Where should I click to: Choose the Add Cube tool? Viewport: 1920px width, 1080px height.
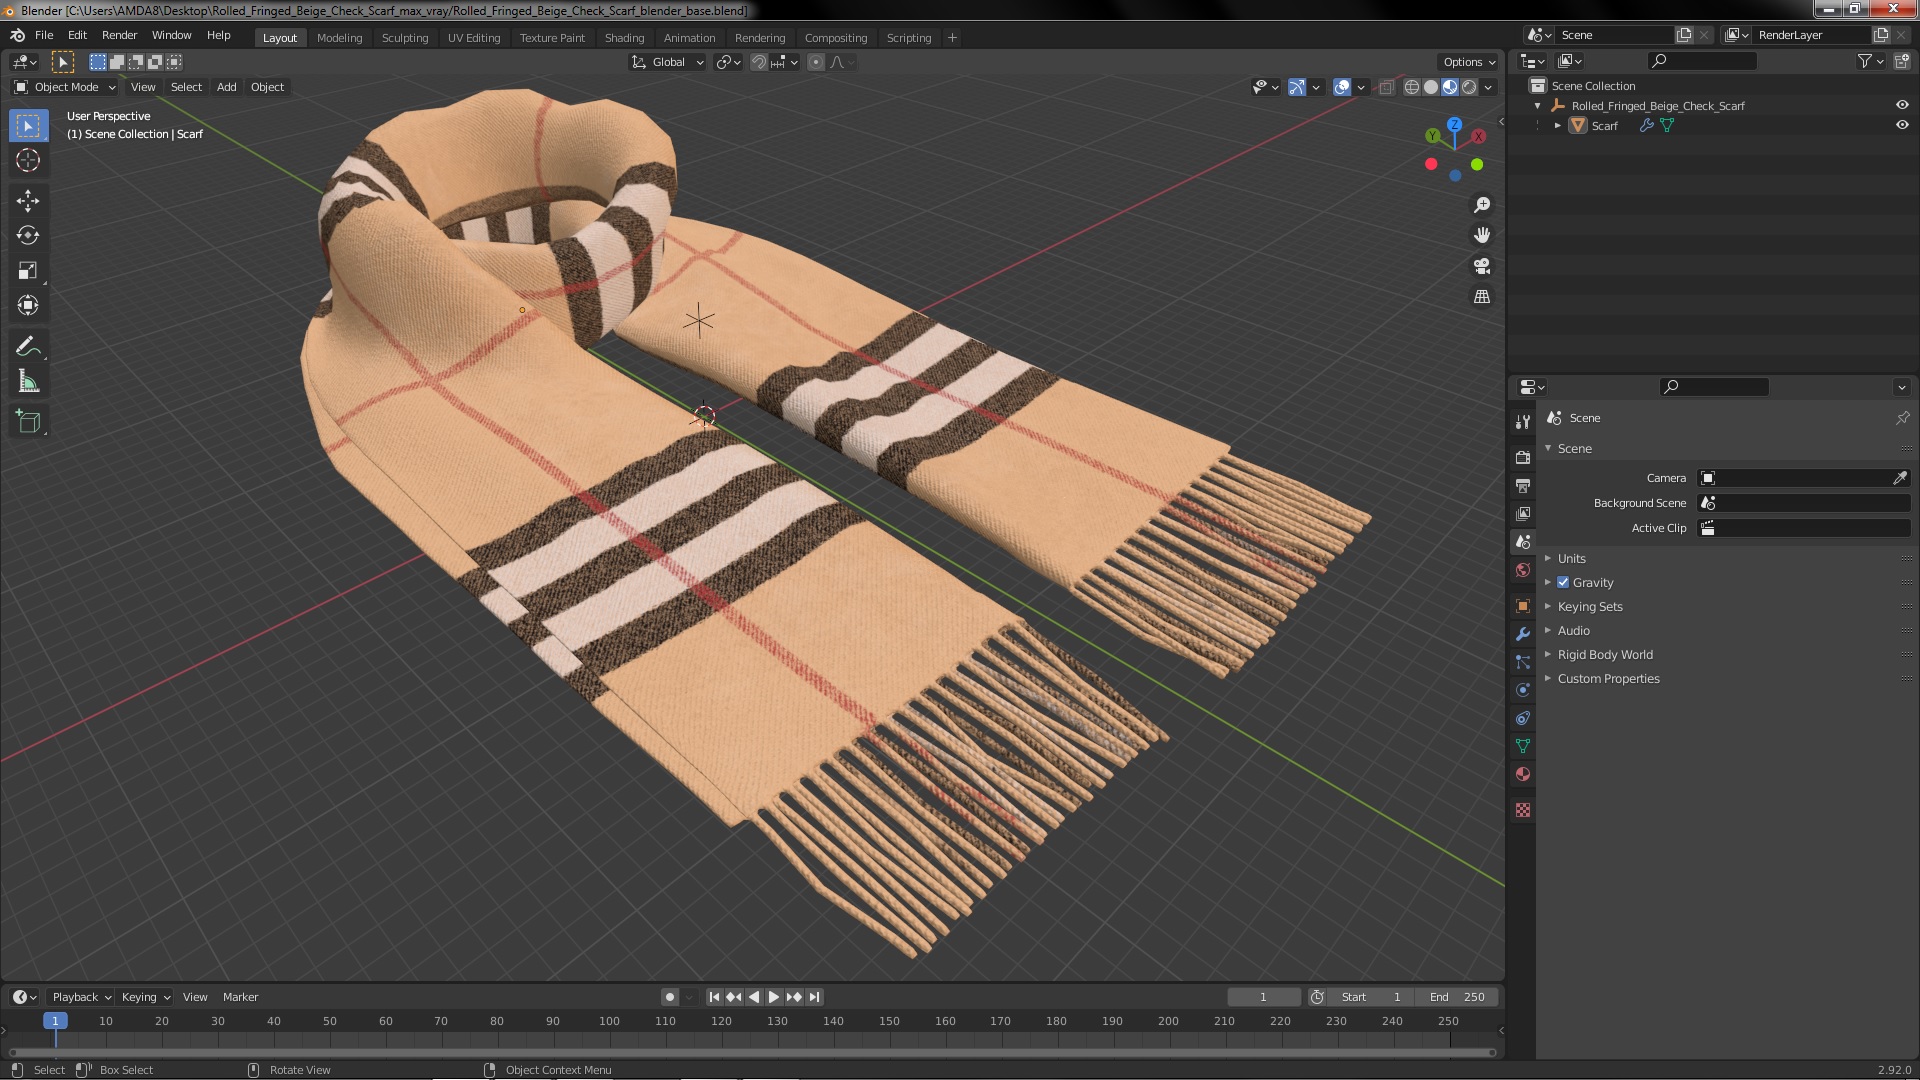pyautogui.click(x=28, y=422)
